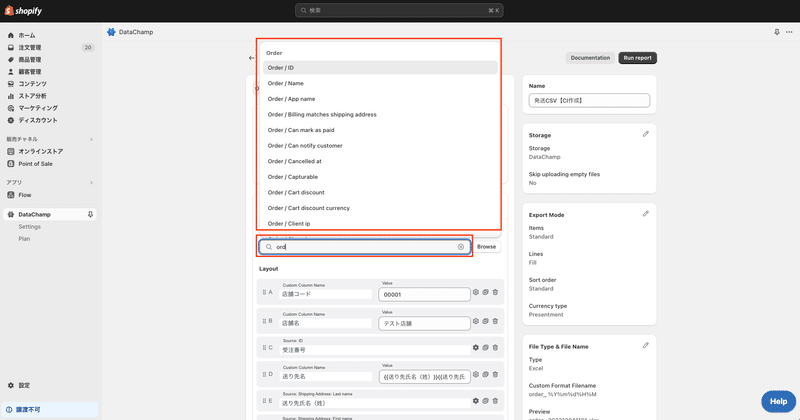Focus field search box containing 'ord'
Viewport: 800px width, 420px height.
click(364, 246)
